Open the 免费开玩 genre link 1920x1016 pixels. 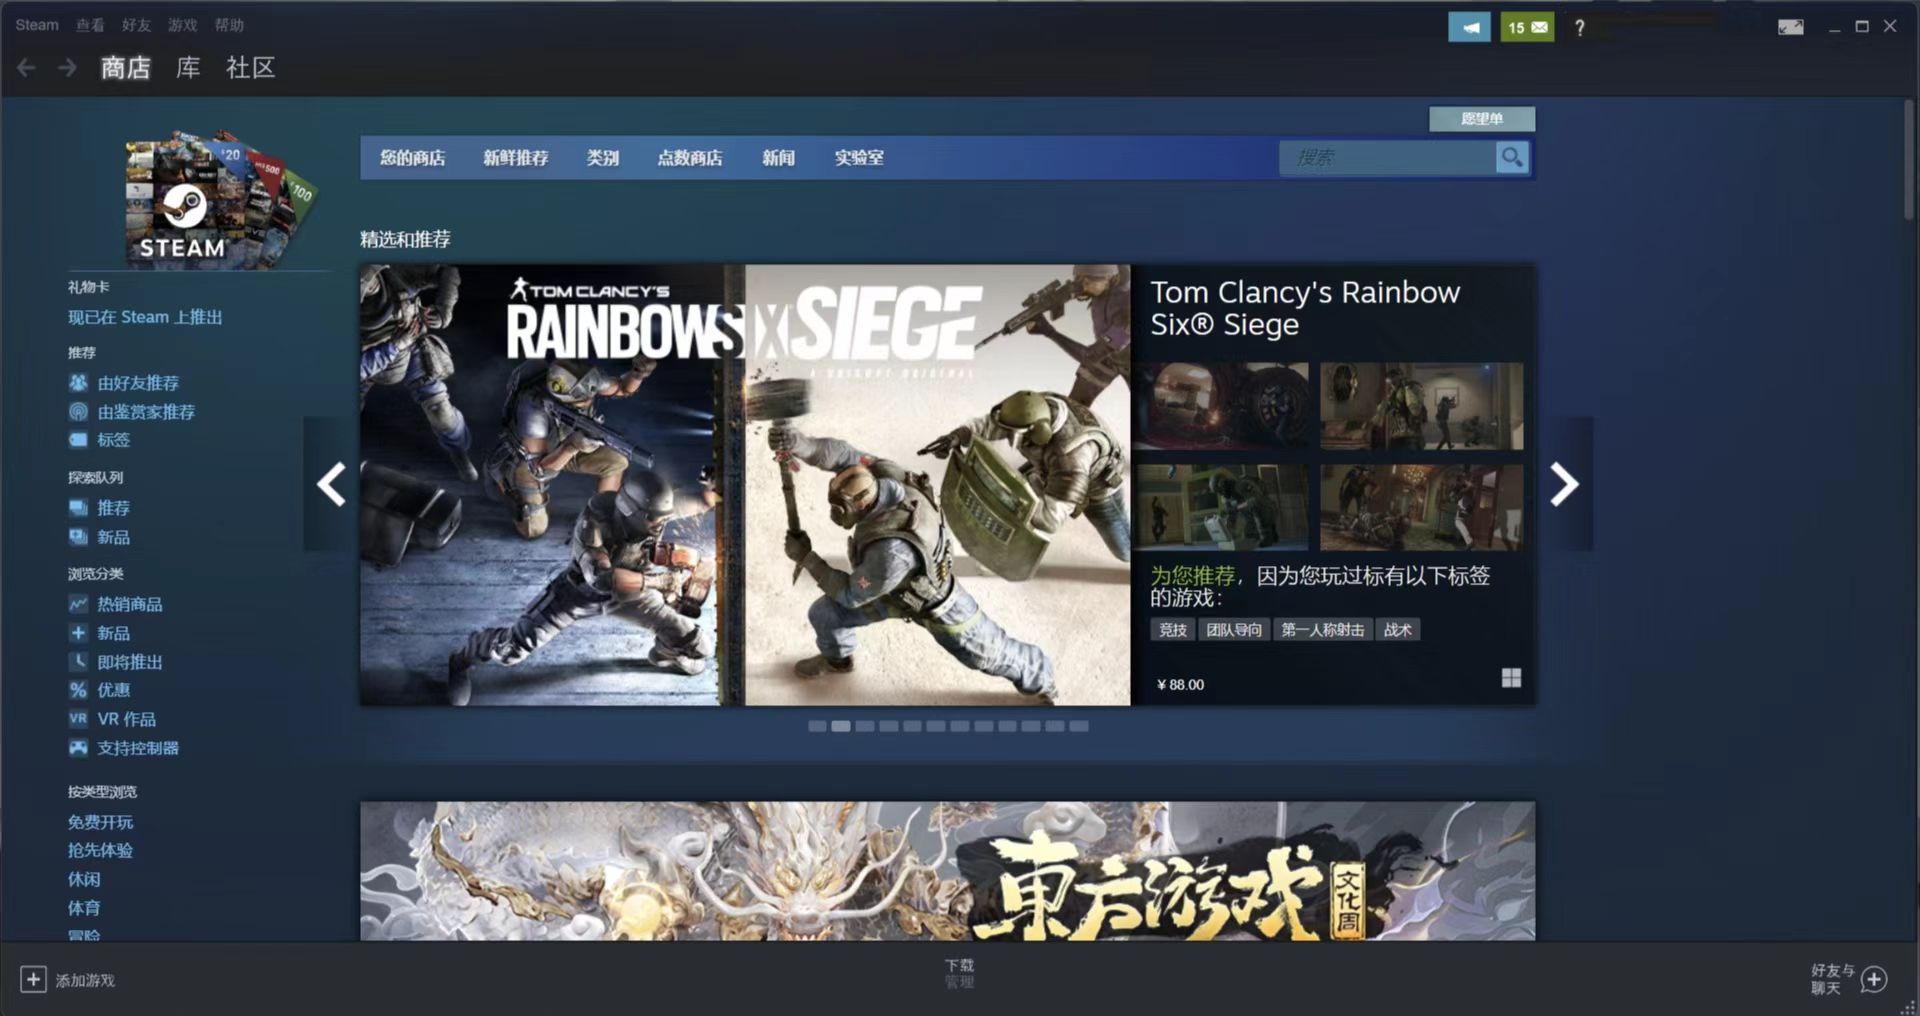coord(100,822)
